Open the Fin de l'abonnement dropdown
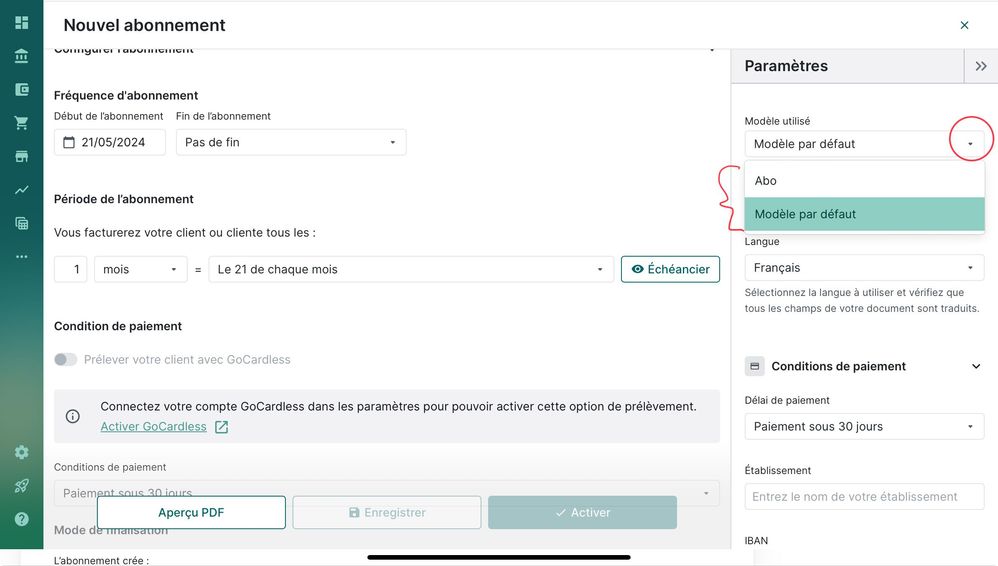Screen dimensions: 998x566 coord(291,142)
